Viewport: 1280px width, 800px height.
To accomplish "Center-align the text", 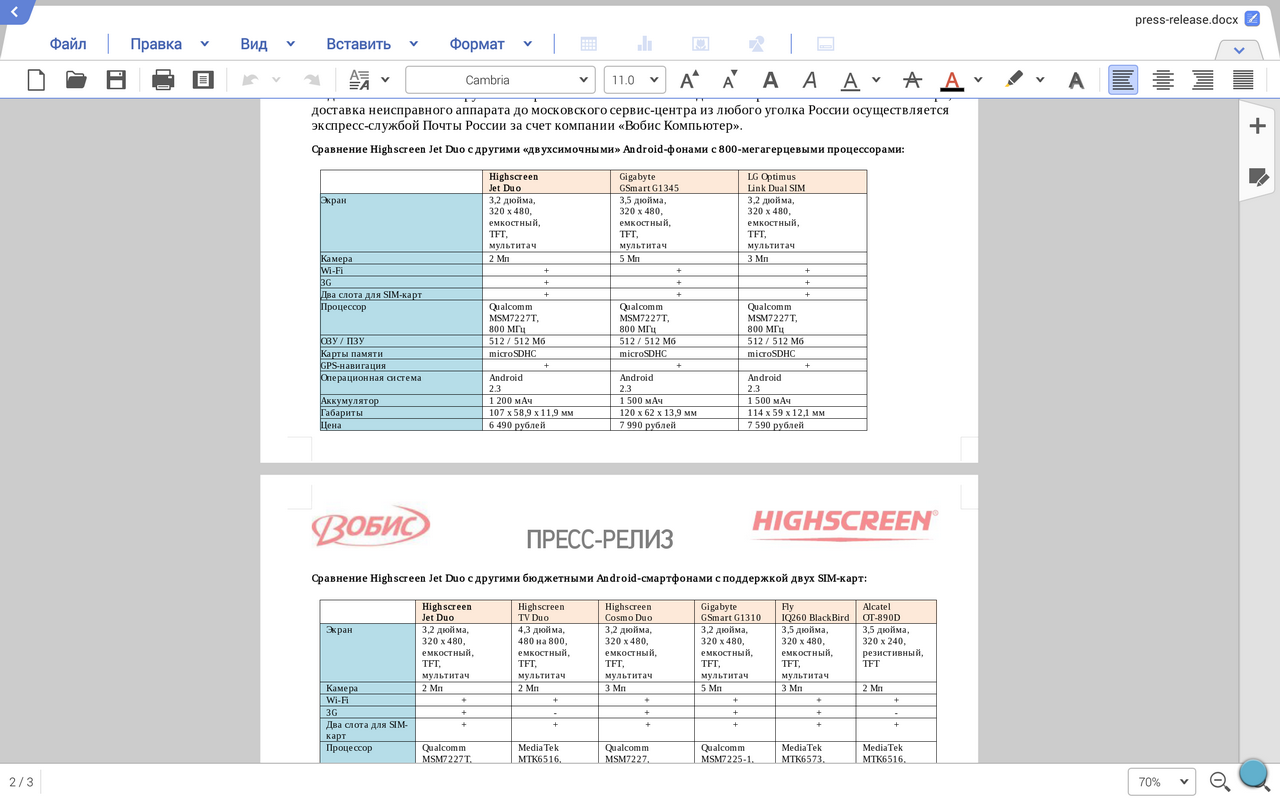I will [x=1163, y=80].
